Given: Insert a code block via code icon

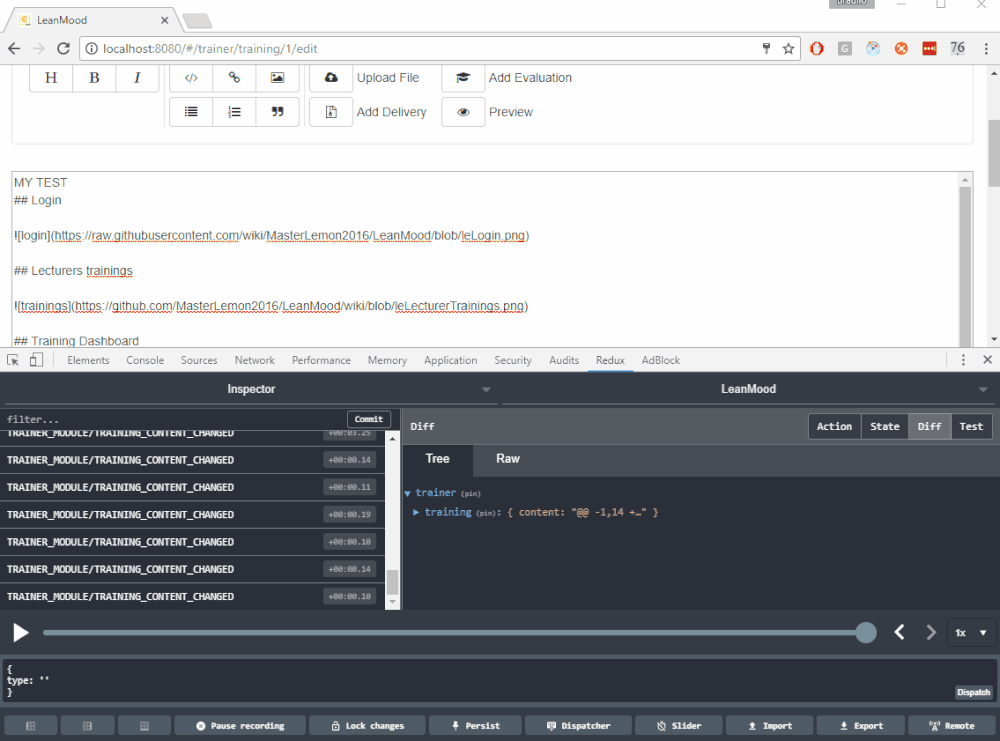Looking at the screenshot, I should [x=190, y=77].
